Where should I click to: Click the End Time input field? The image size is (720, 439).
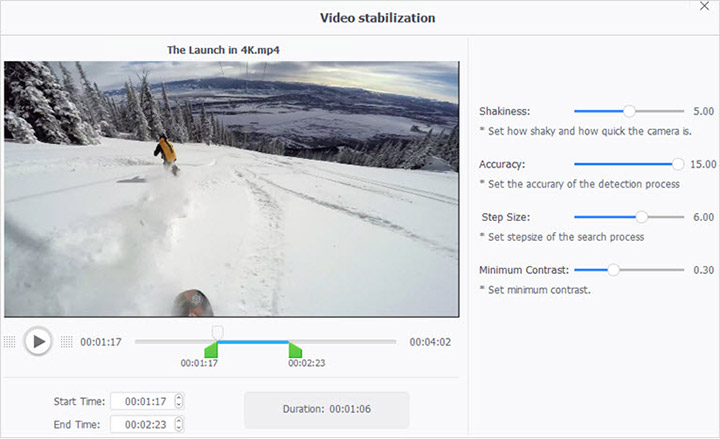(x=141, y=424)
